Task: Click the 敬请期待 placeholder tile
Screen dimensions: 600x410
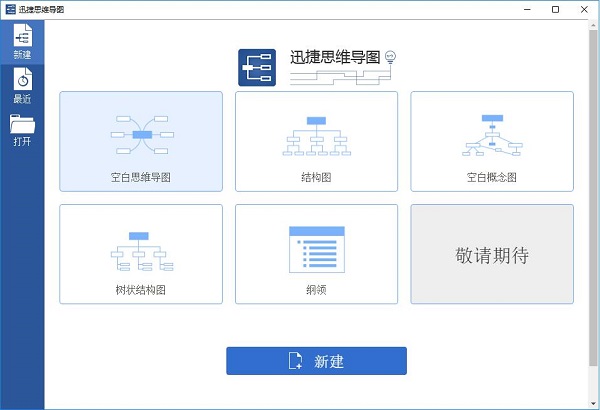Action: 492,254
